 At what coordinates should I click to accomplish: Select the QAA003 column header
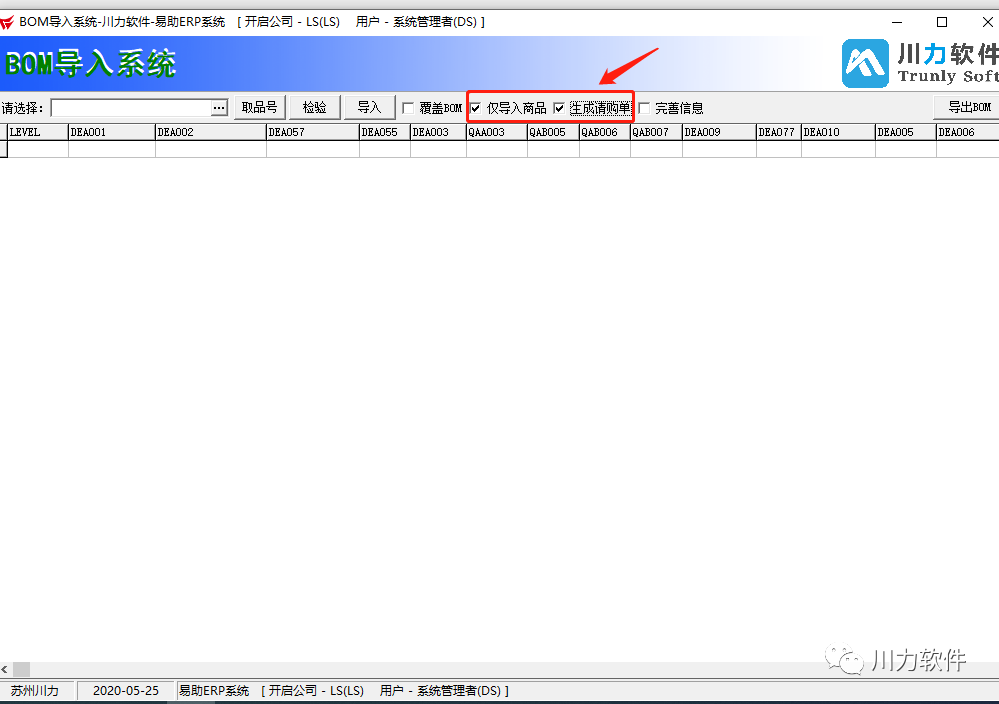[x=495, y=132]
